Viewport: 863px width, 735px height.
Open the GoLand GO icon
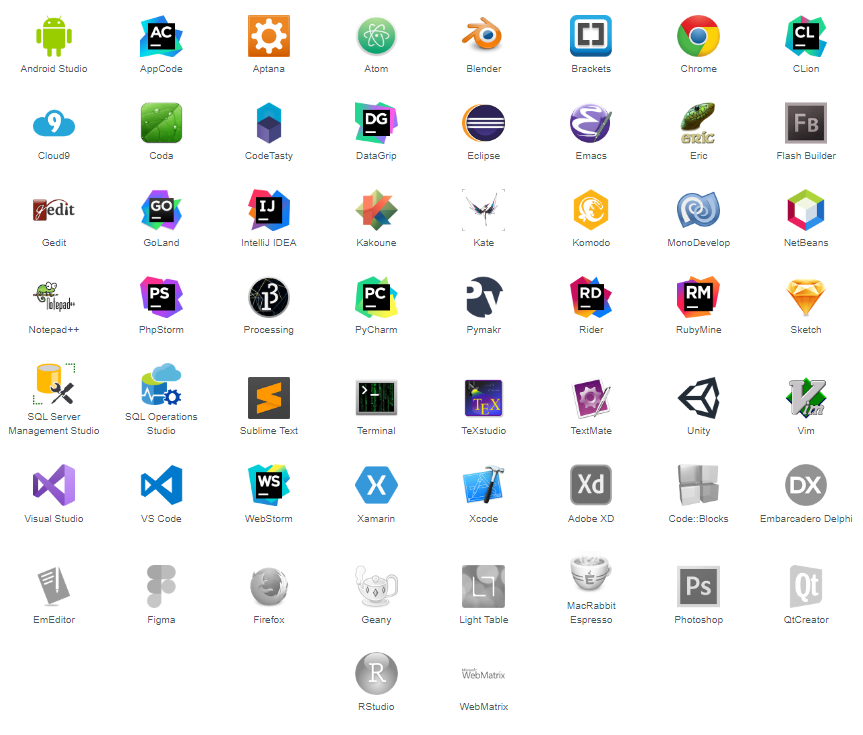pos(161,210)
